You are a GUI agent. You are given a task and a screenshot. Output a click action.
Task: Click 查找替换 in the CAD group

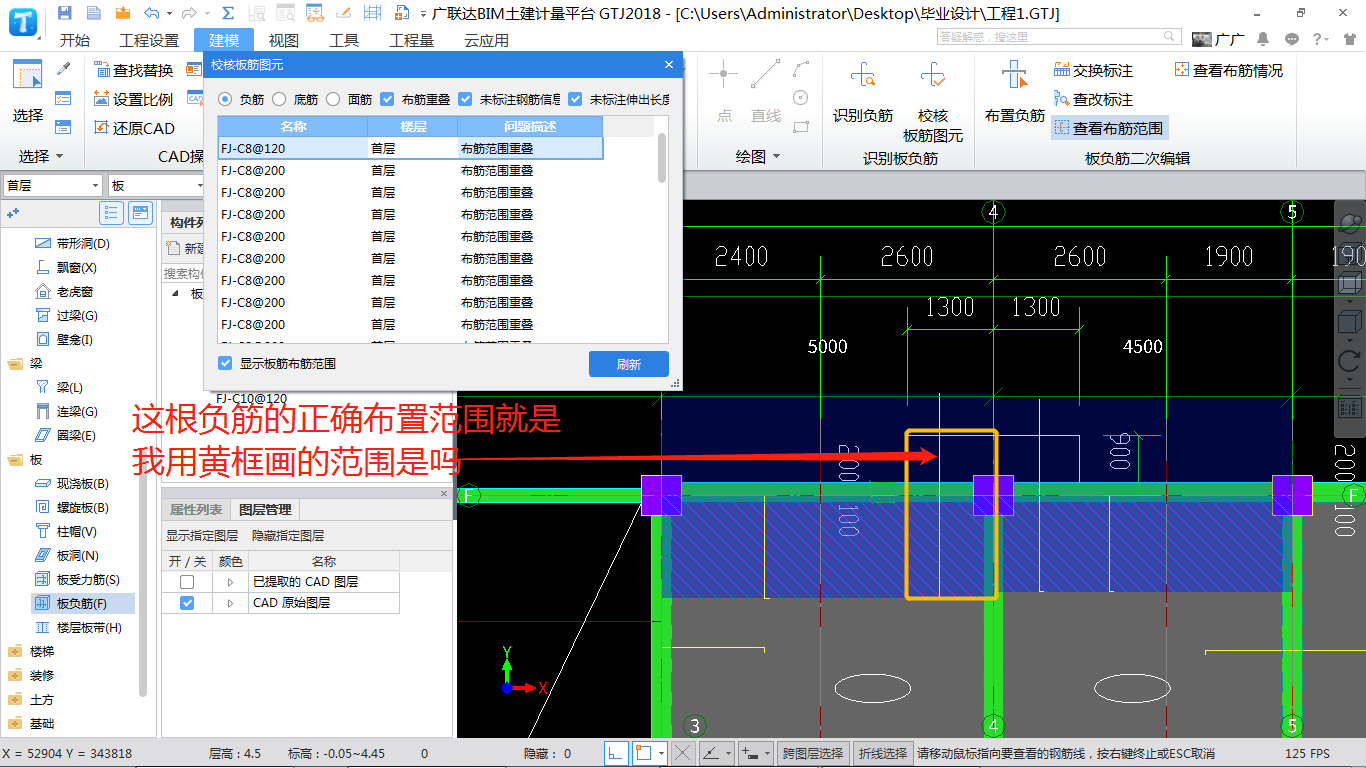134,71
